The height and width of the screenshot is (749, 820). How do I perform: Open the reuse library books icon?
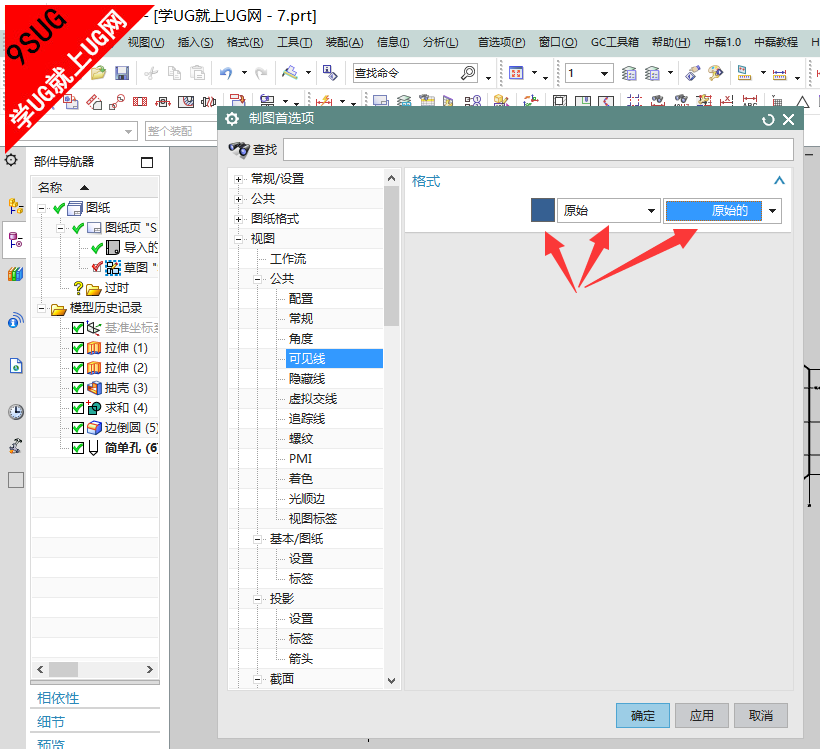[x=16, y=274]
